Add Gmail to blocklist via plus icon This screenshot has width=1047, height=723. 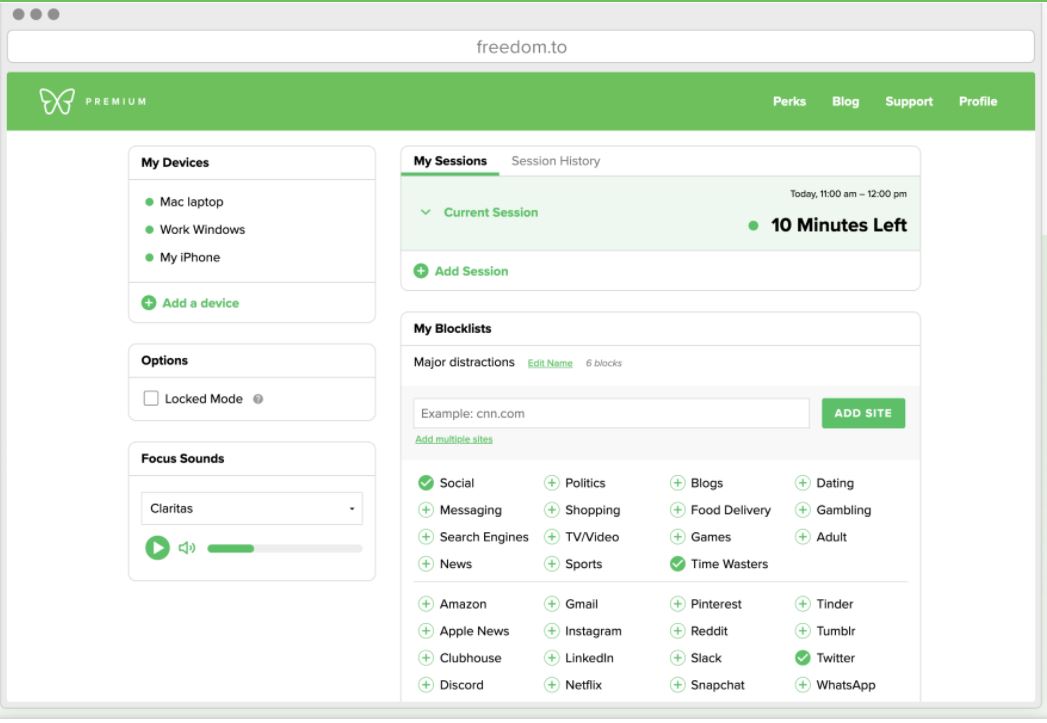coord(552,604)
